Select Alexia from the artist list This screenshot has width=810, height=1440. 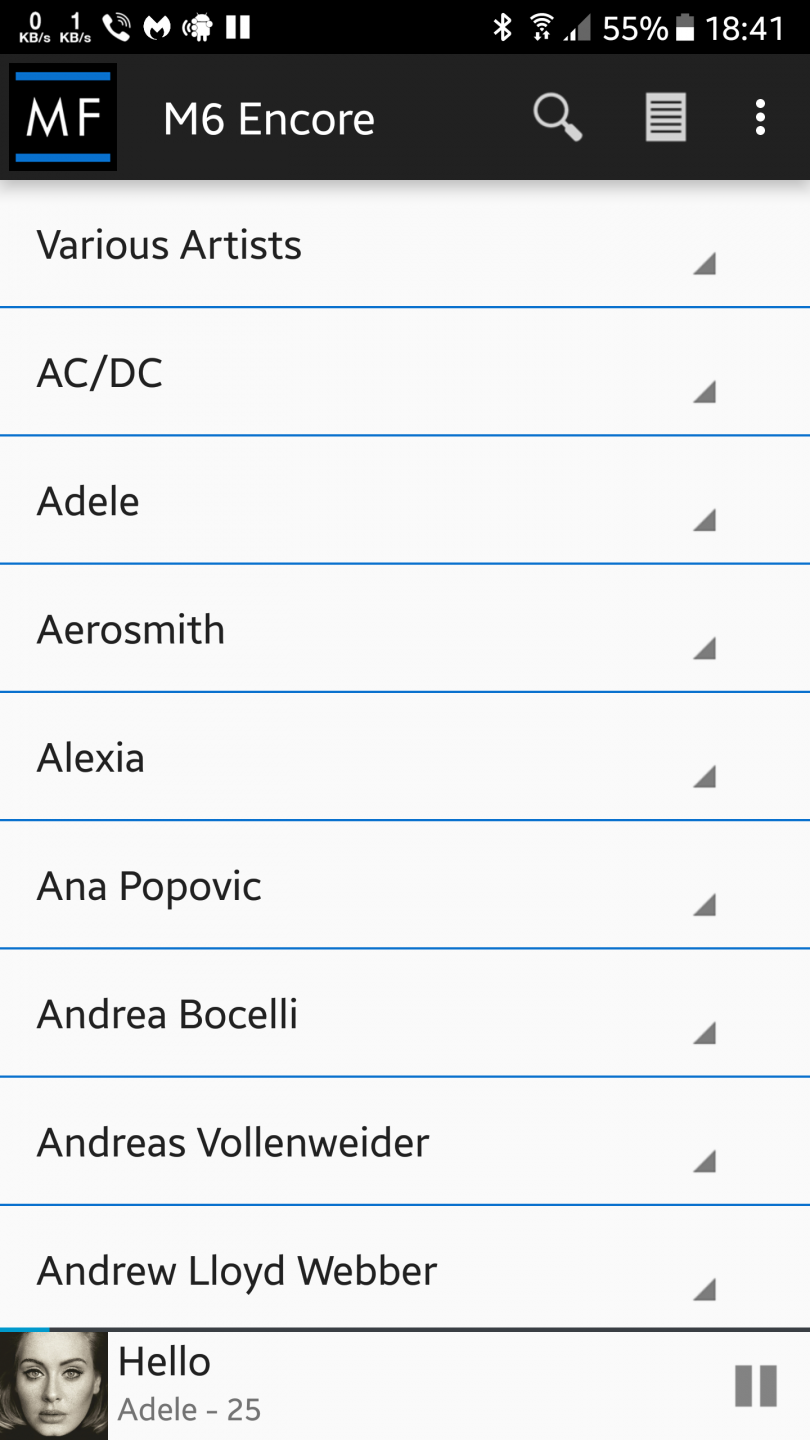[91, 758]
